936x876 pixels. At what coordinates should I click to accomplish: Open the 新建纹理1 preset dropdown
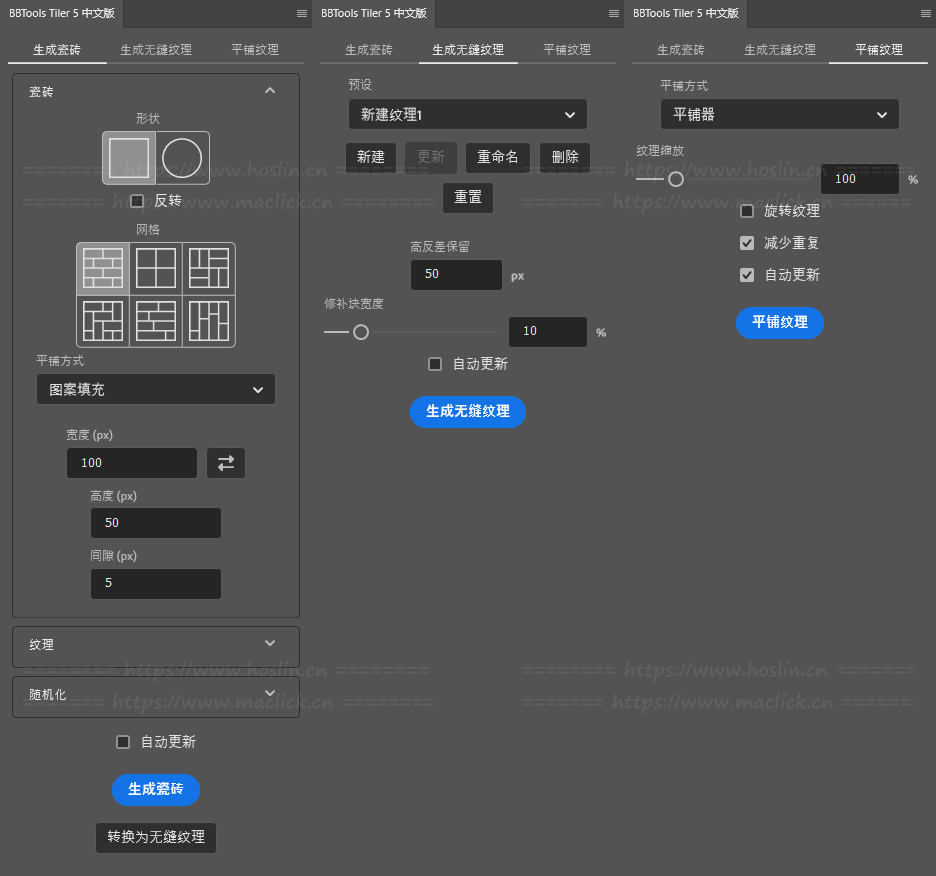467,114
